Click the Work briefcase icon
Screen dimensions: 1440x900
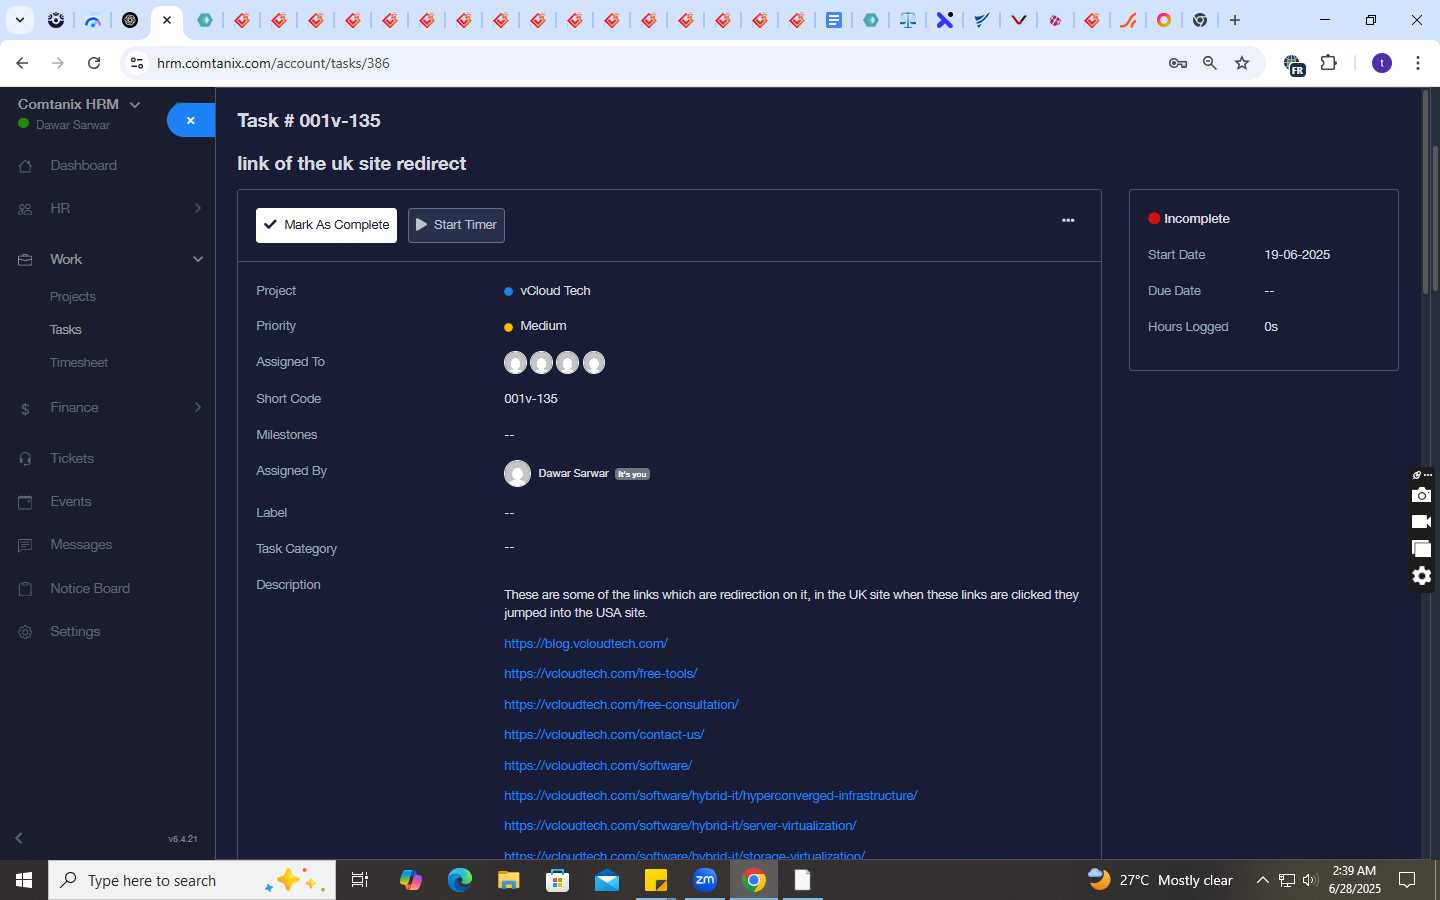click(x=25, y=260)
